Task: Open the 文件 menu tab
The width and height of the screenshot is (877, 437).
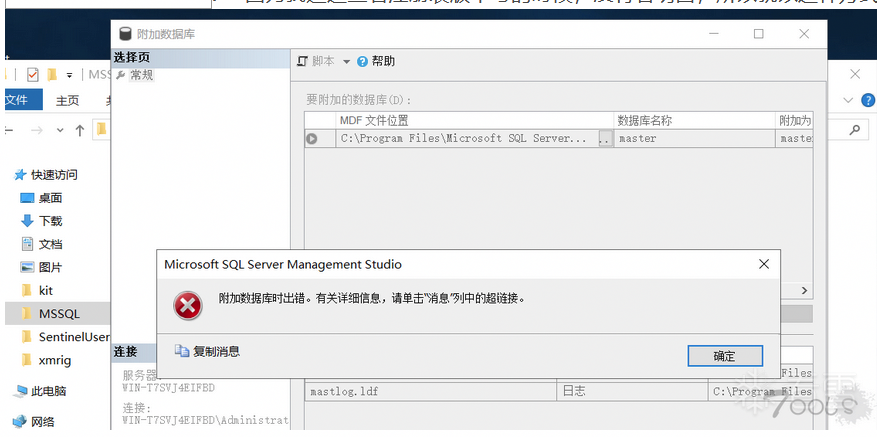Action: point(17,100)
